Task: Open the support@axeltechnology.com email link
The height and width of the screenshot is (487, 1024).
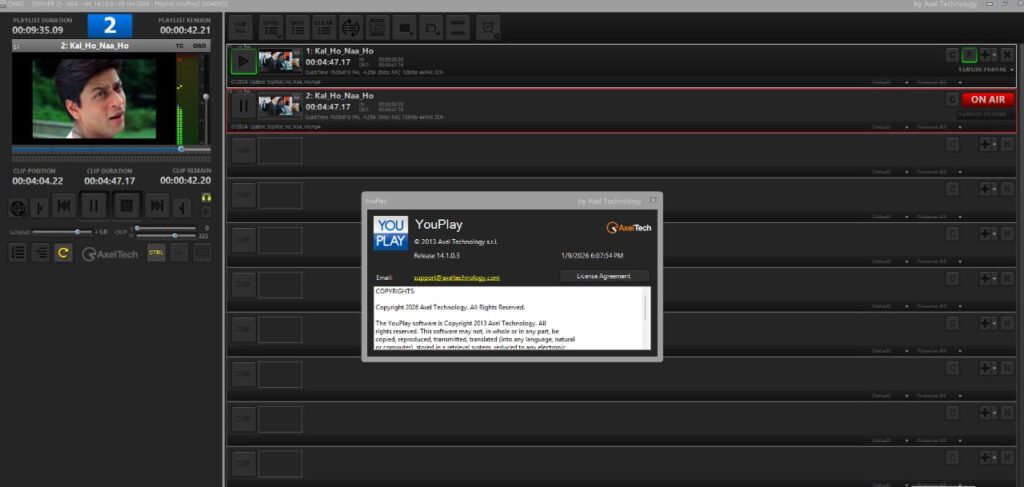Action: point(456,277)
